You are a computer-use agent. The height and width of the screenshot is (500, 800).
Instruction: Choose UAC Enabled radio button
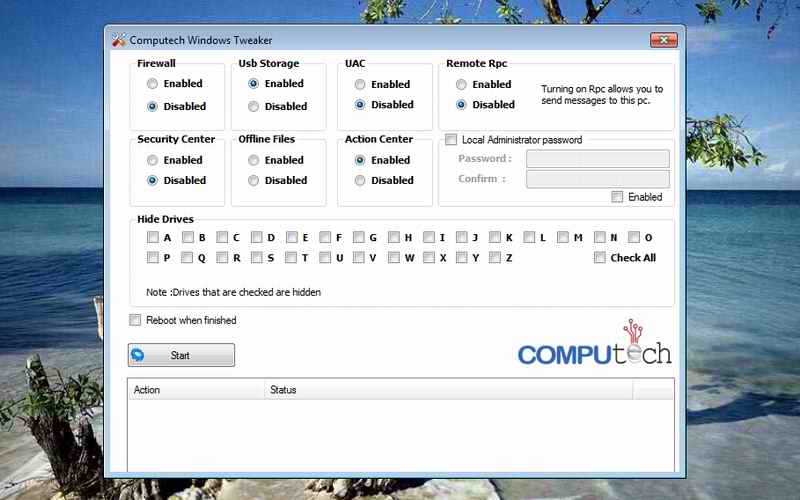click(x=360, y=84)
